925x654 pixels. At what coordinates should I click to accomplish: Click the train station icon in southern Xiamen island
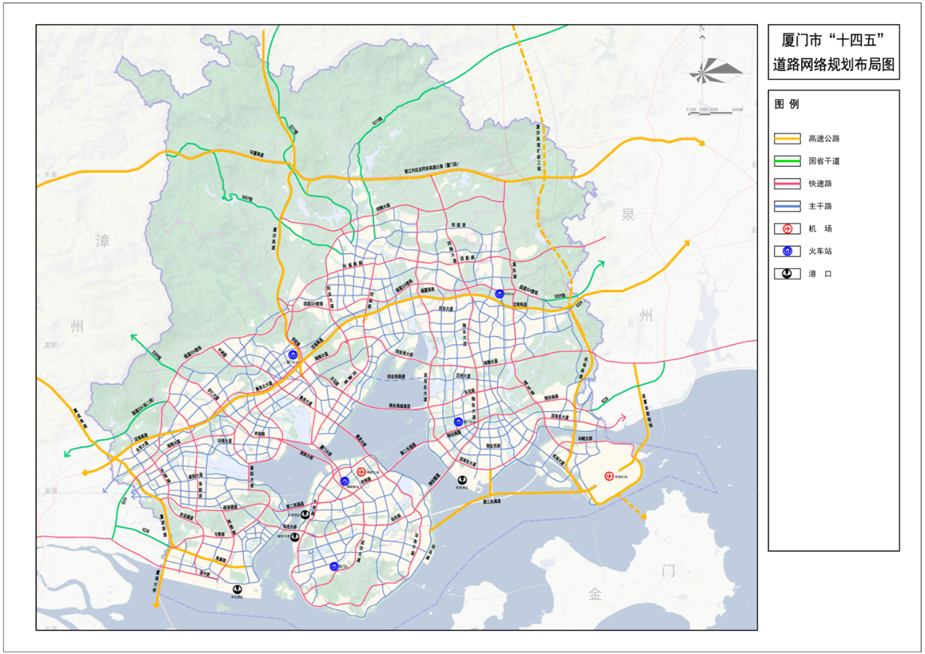click(x=334, y=566)
